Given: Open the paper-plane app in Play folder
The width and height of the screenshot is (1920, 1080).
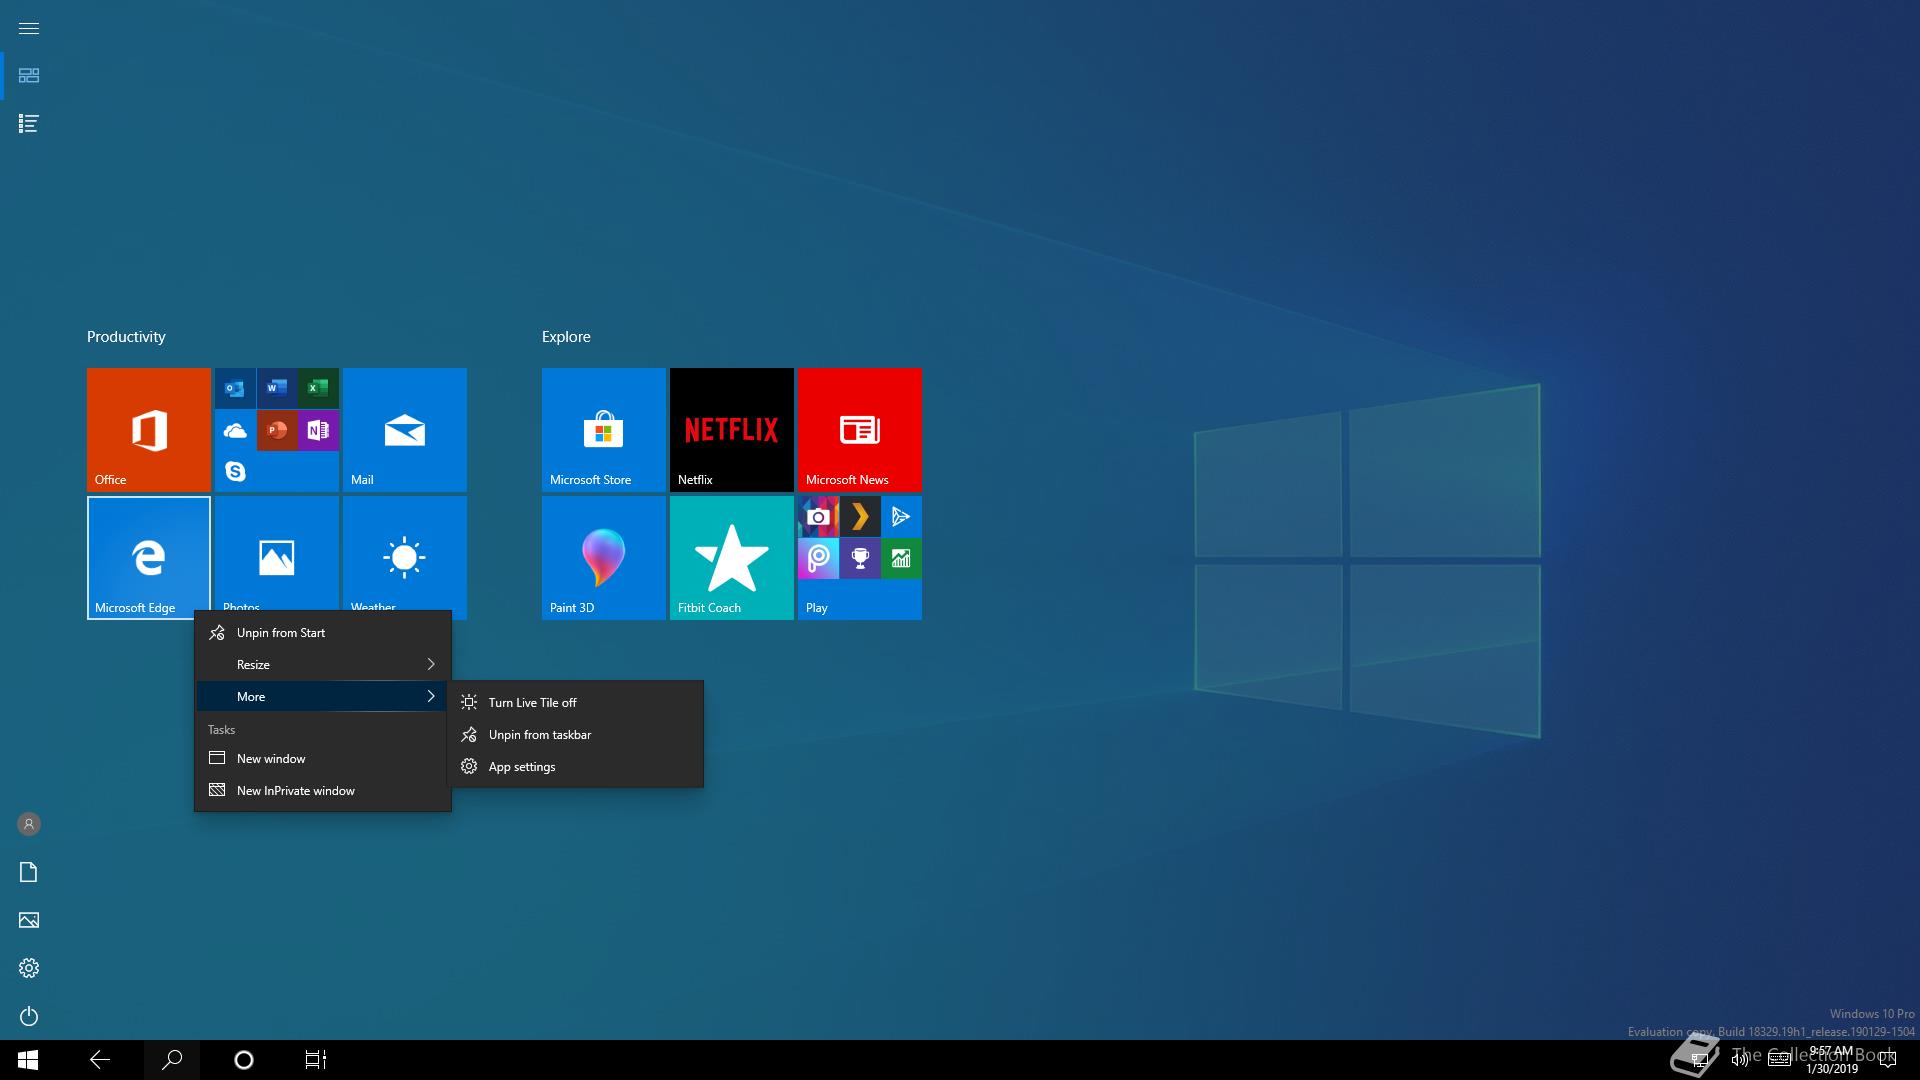Looking at the screenshot, I should point(902,516).
